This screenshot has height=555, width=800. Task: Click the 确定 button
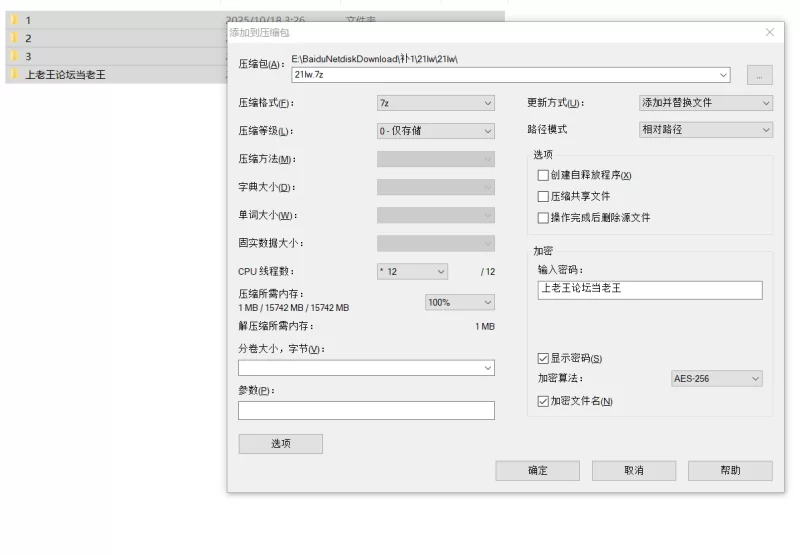tap(537, 470)
